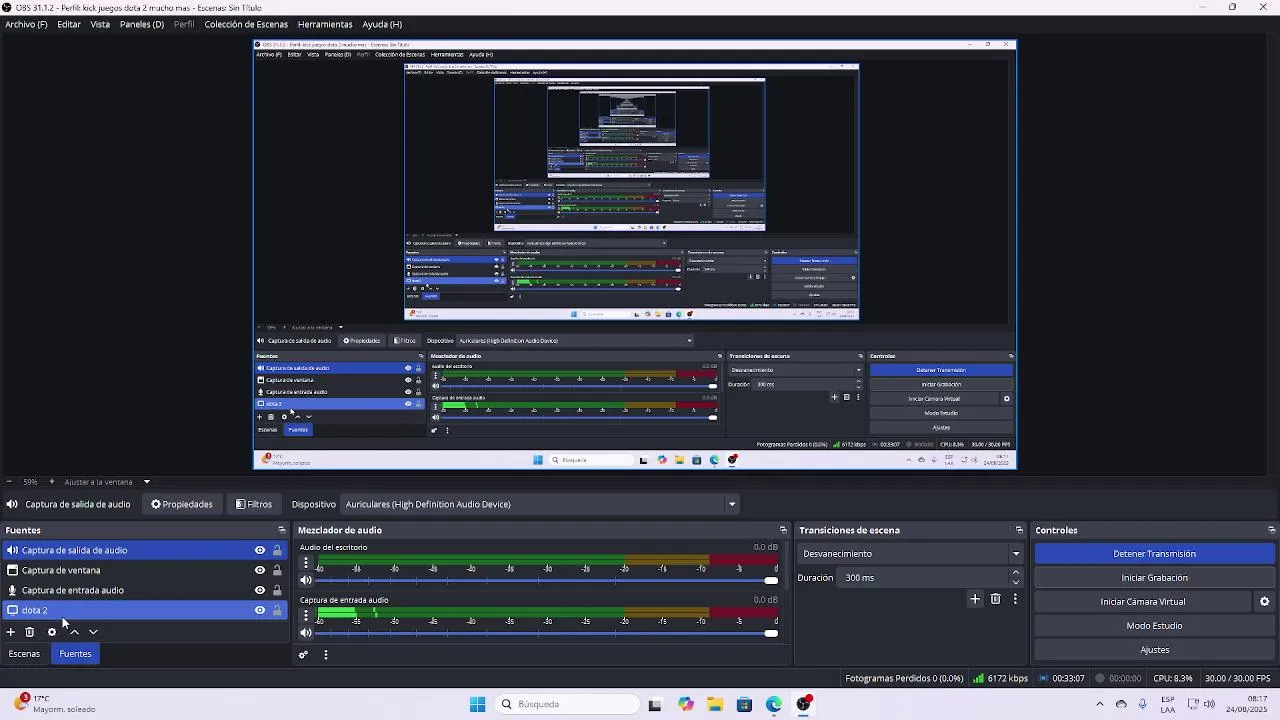Open source properties gear in Fuentes toolbar
Viewport: 1280px width, 720px height.
(x=52, y=632)
